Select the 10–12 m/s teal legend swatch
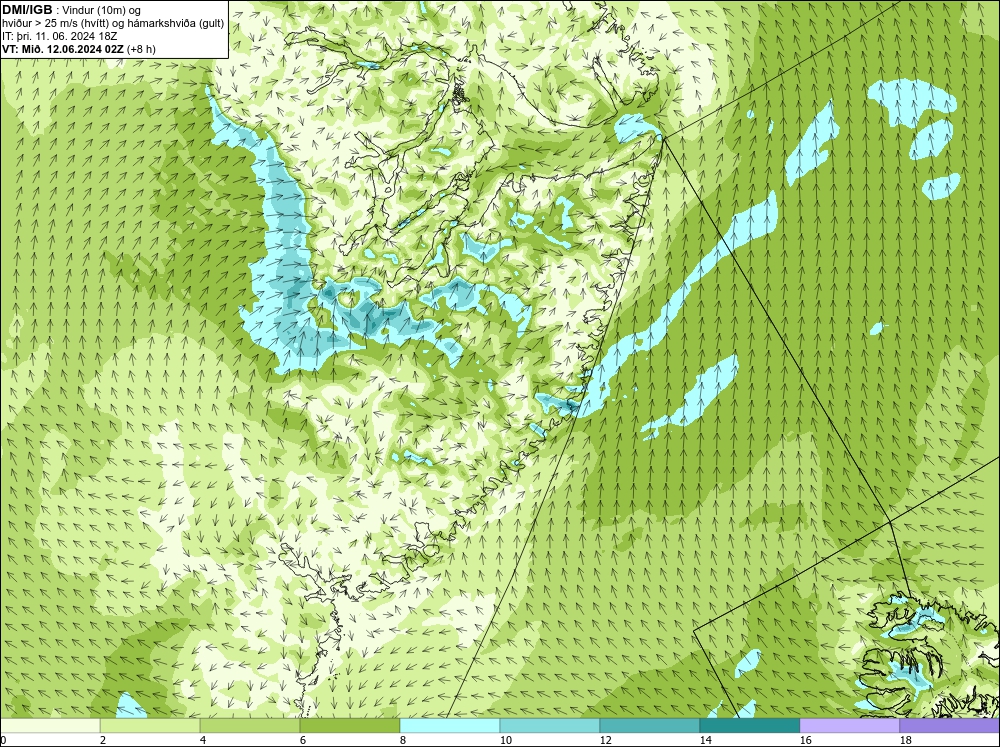1000x747 pixels. tap(550, 726)
